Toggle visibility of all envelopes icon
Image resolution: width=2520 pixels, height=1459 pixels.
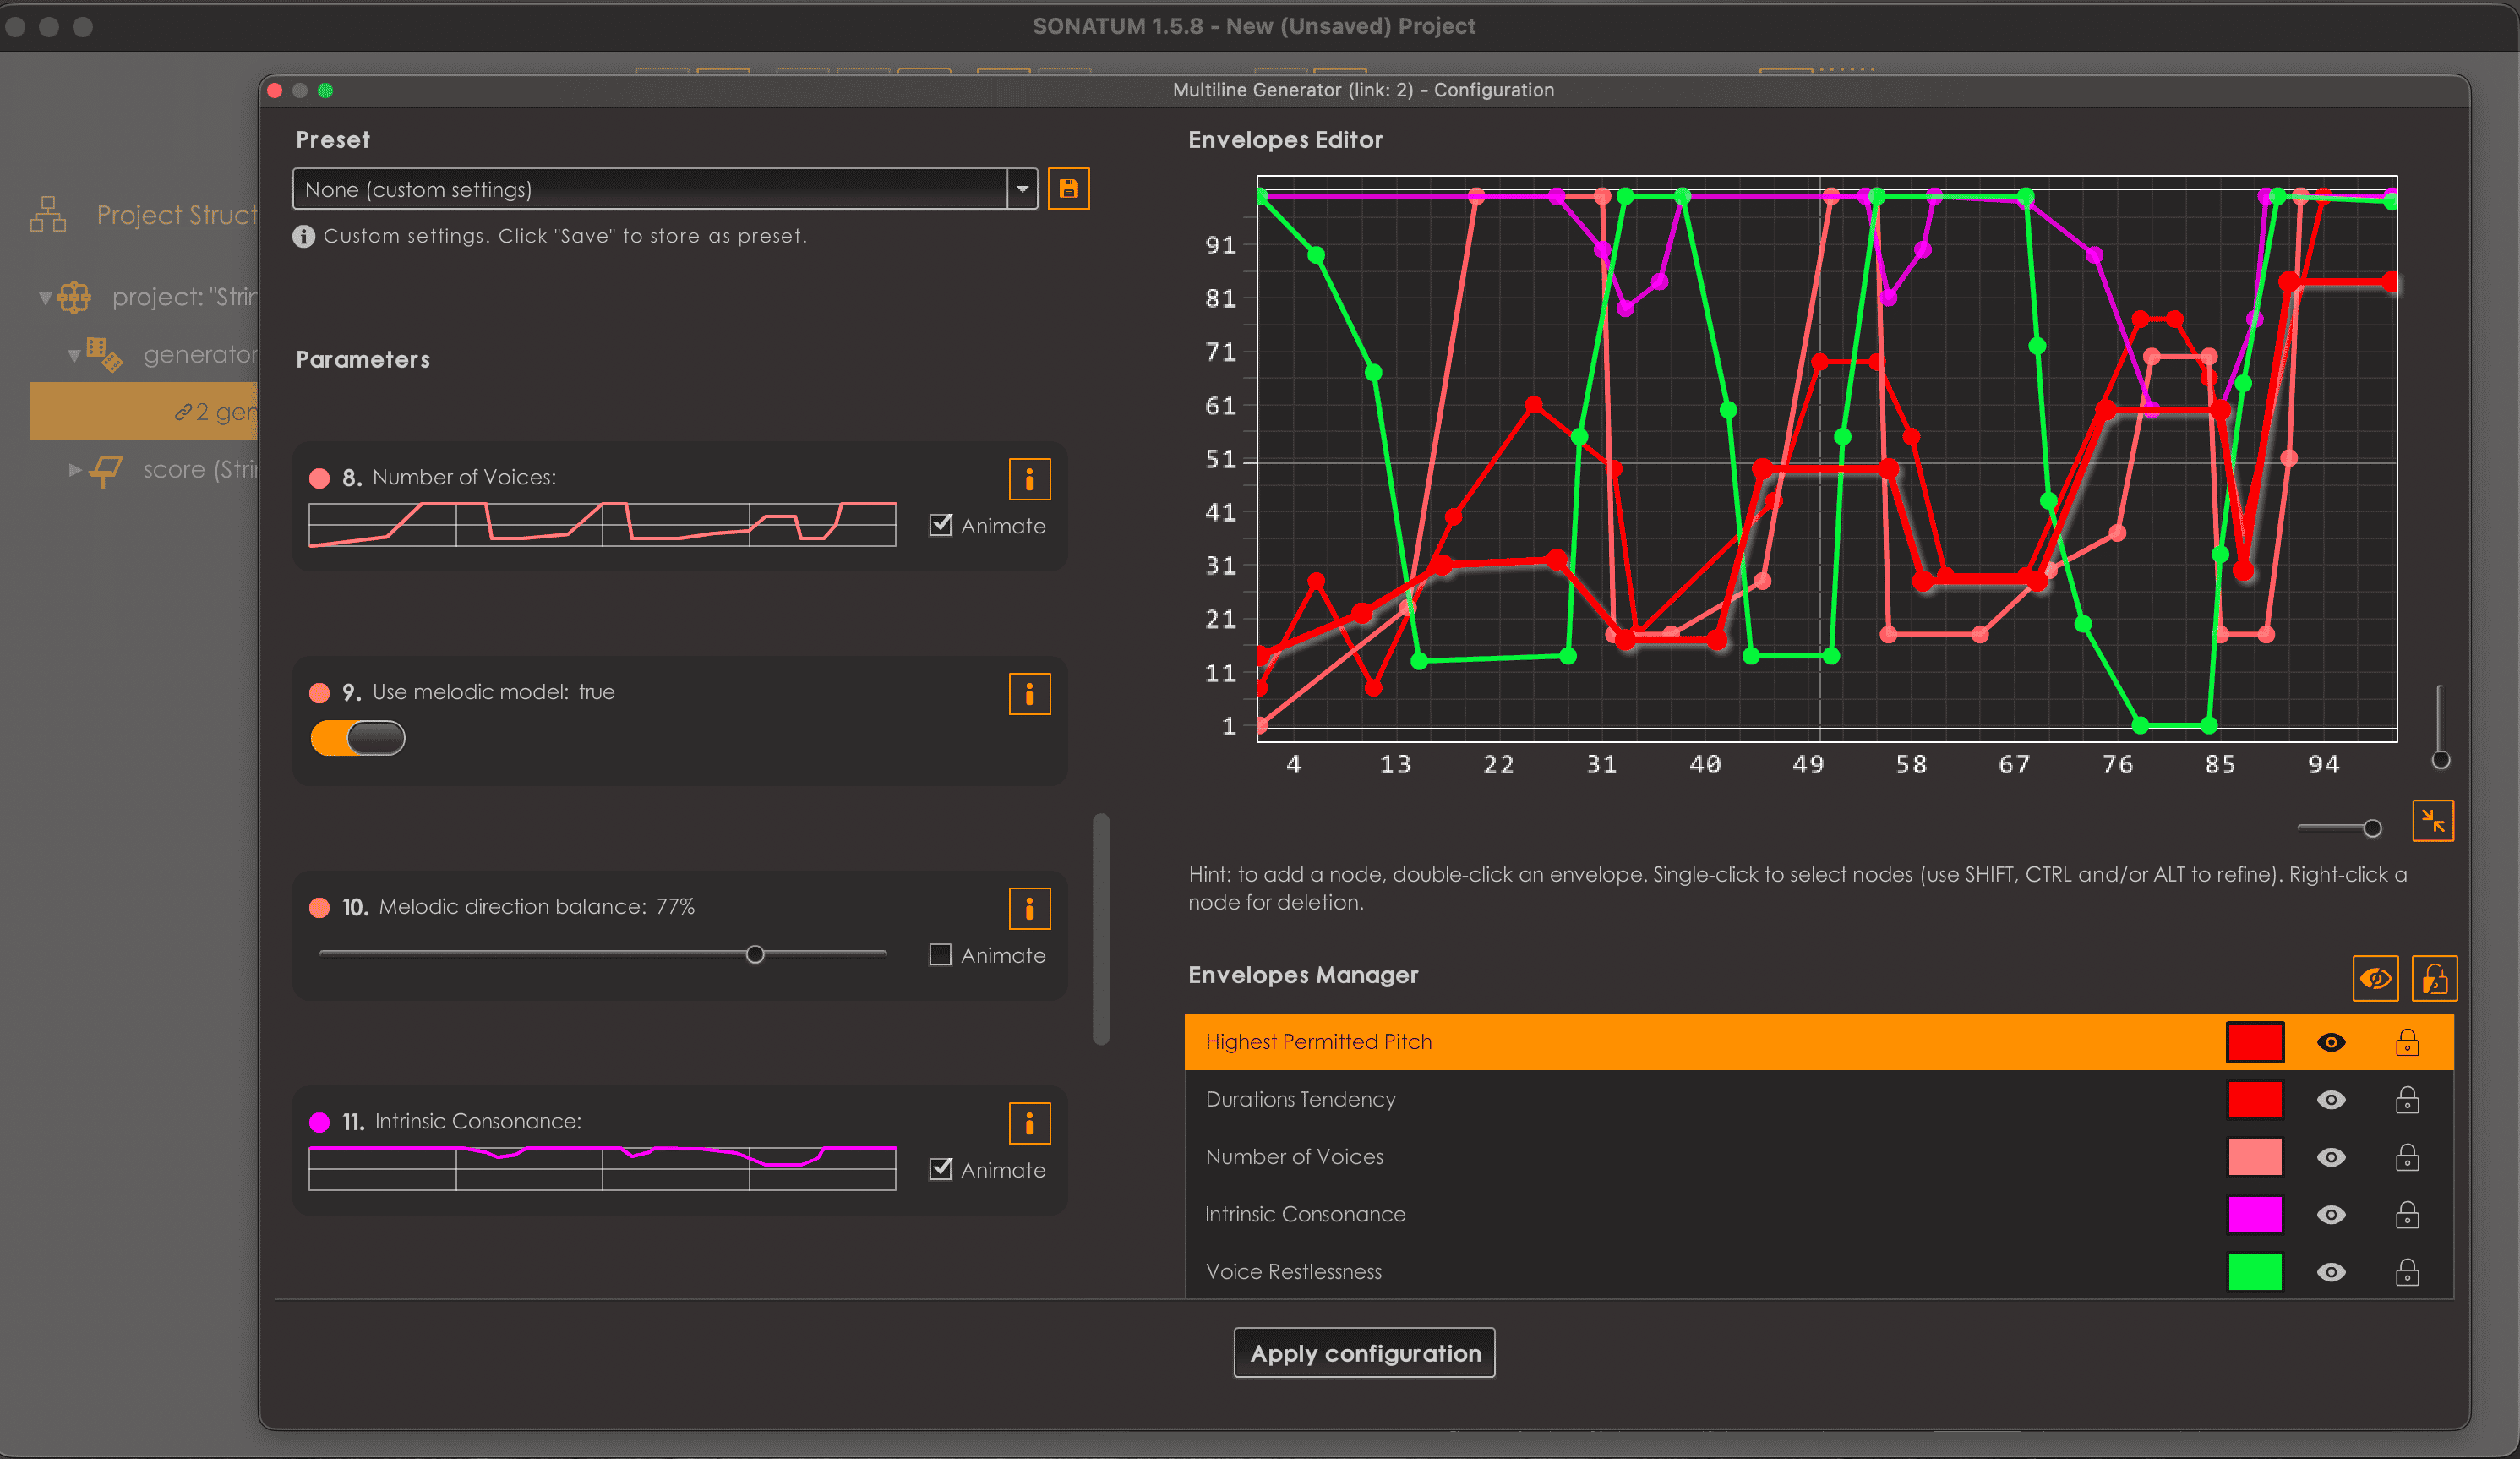click(x=2375, y=978)
